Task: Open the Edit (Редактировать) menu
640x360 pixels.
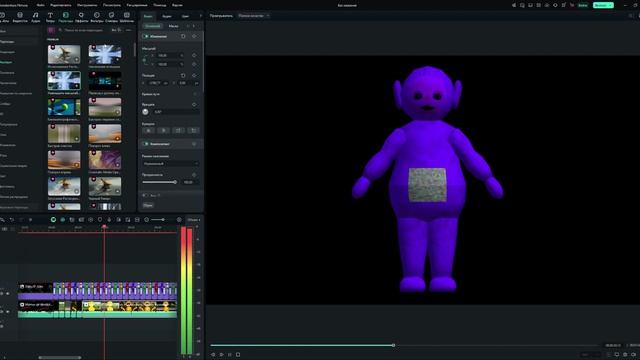Action: tap(60, 5)
